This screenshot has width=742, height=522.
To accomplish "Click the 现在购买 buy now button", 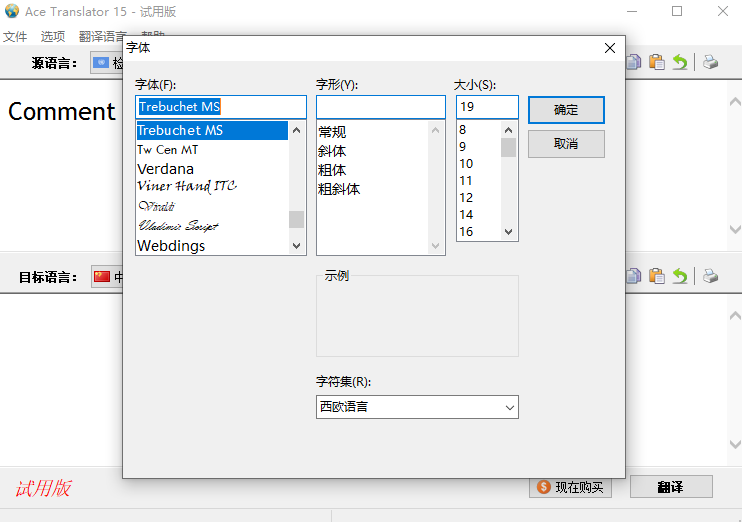I will click(x=570, y=487).
